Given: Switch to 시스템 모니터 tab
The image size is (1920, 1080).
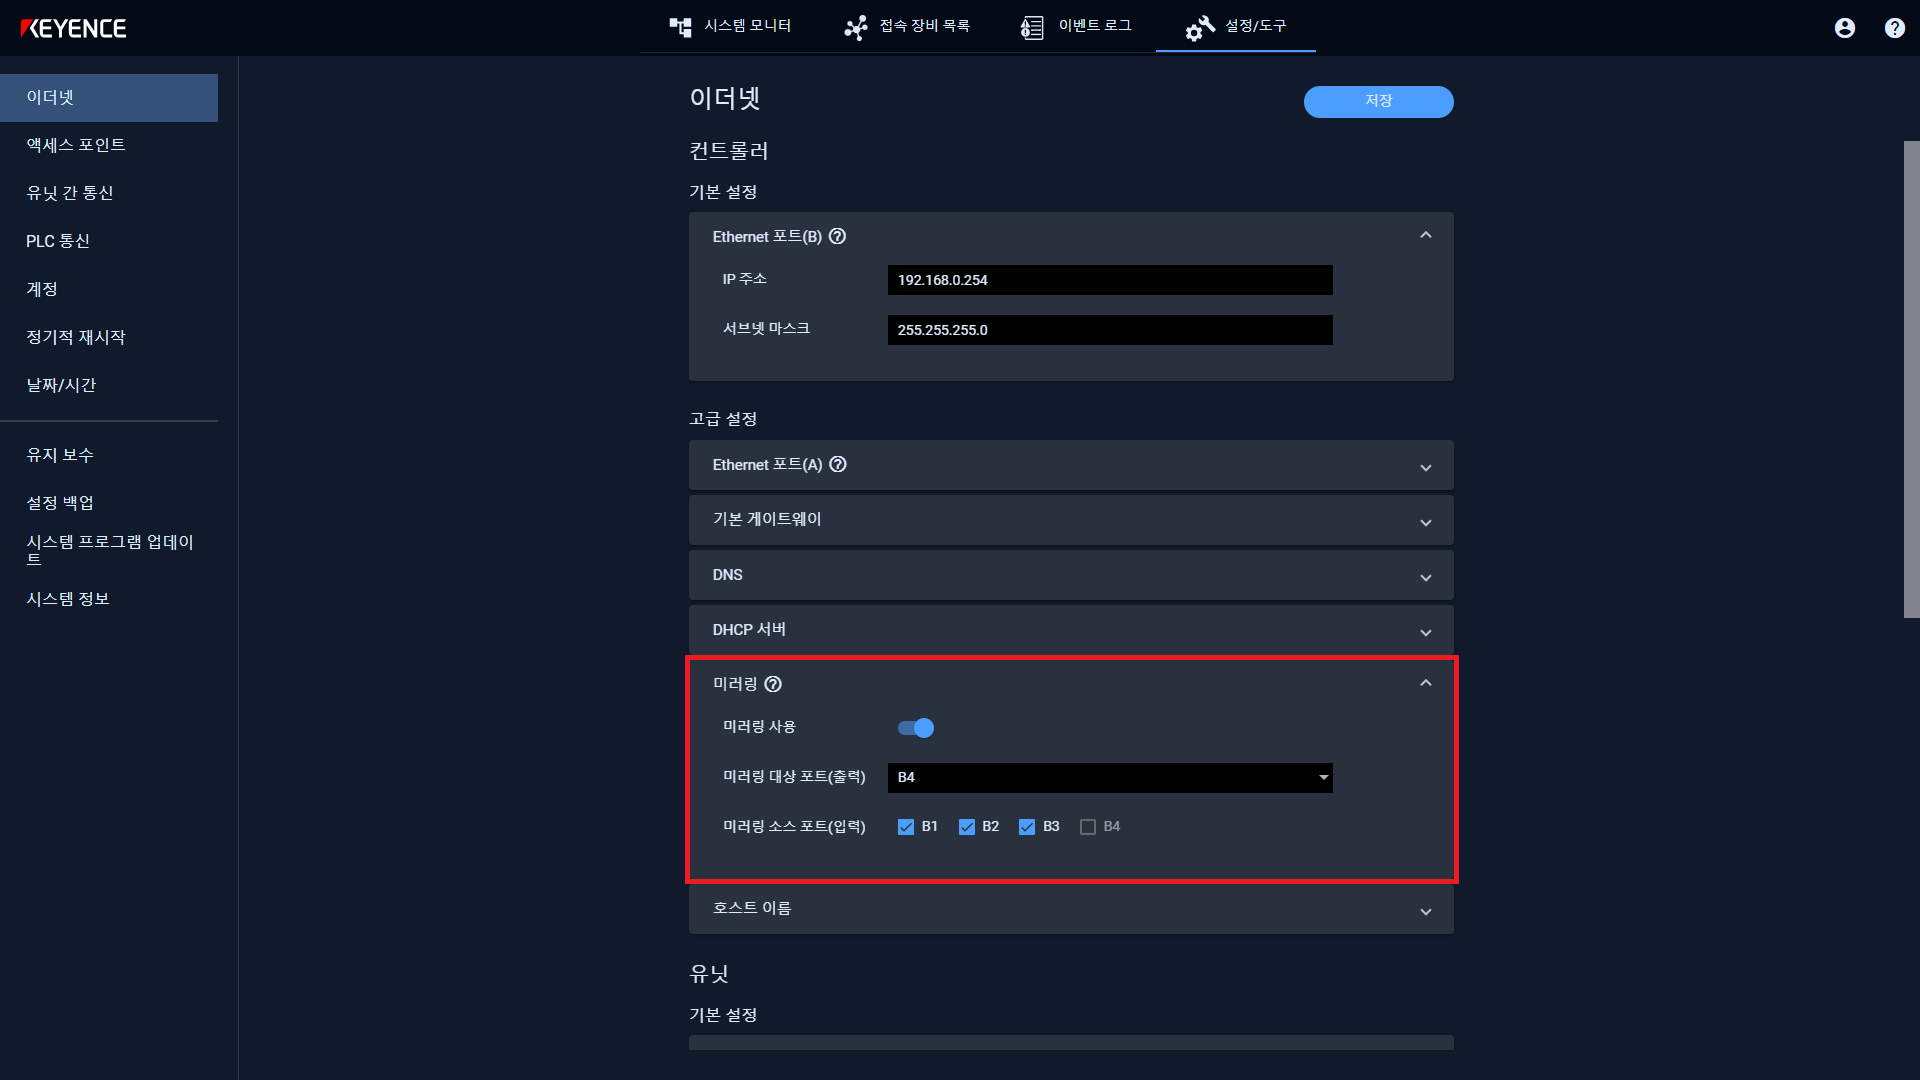Looking at the screenshot, I should click(x=730, y=26).
